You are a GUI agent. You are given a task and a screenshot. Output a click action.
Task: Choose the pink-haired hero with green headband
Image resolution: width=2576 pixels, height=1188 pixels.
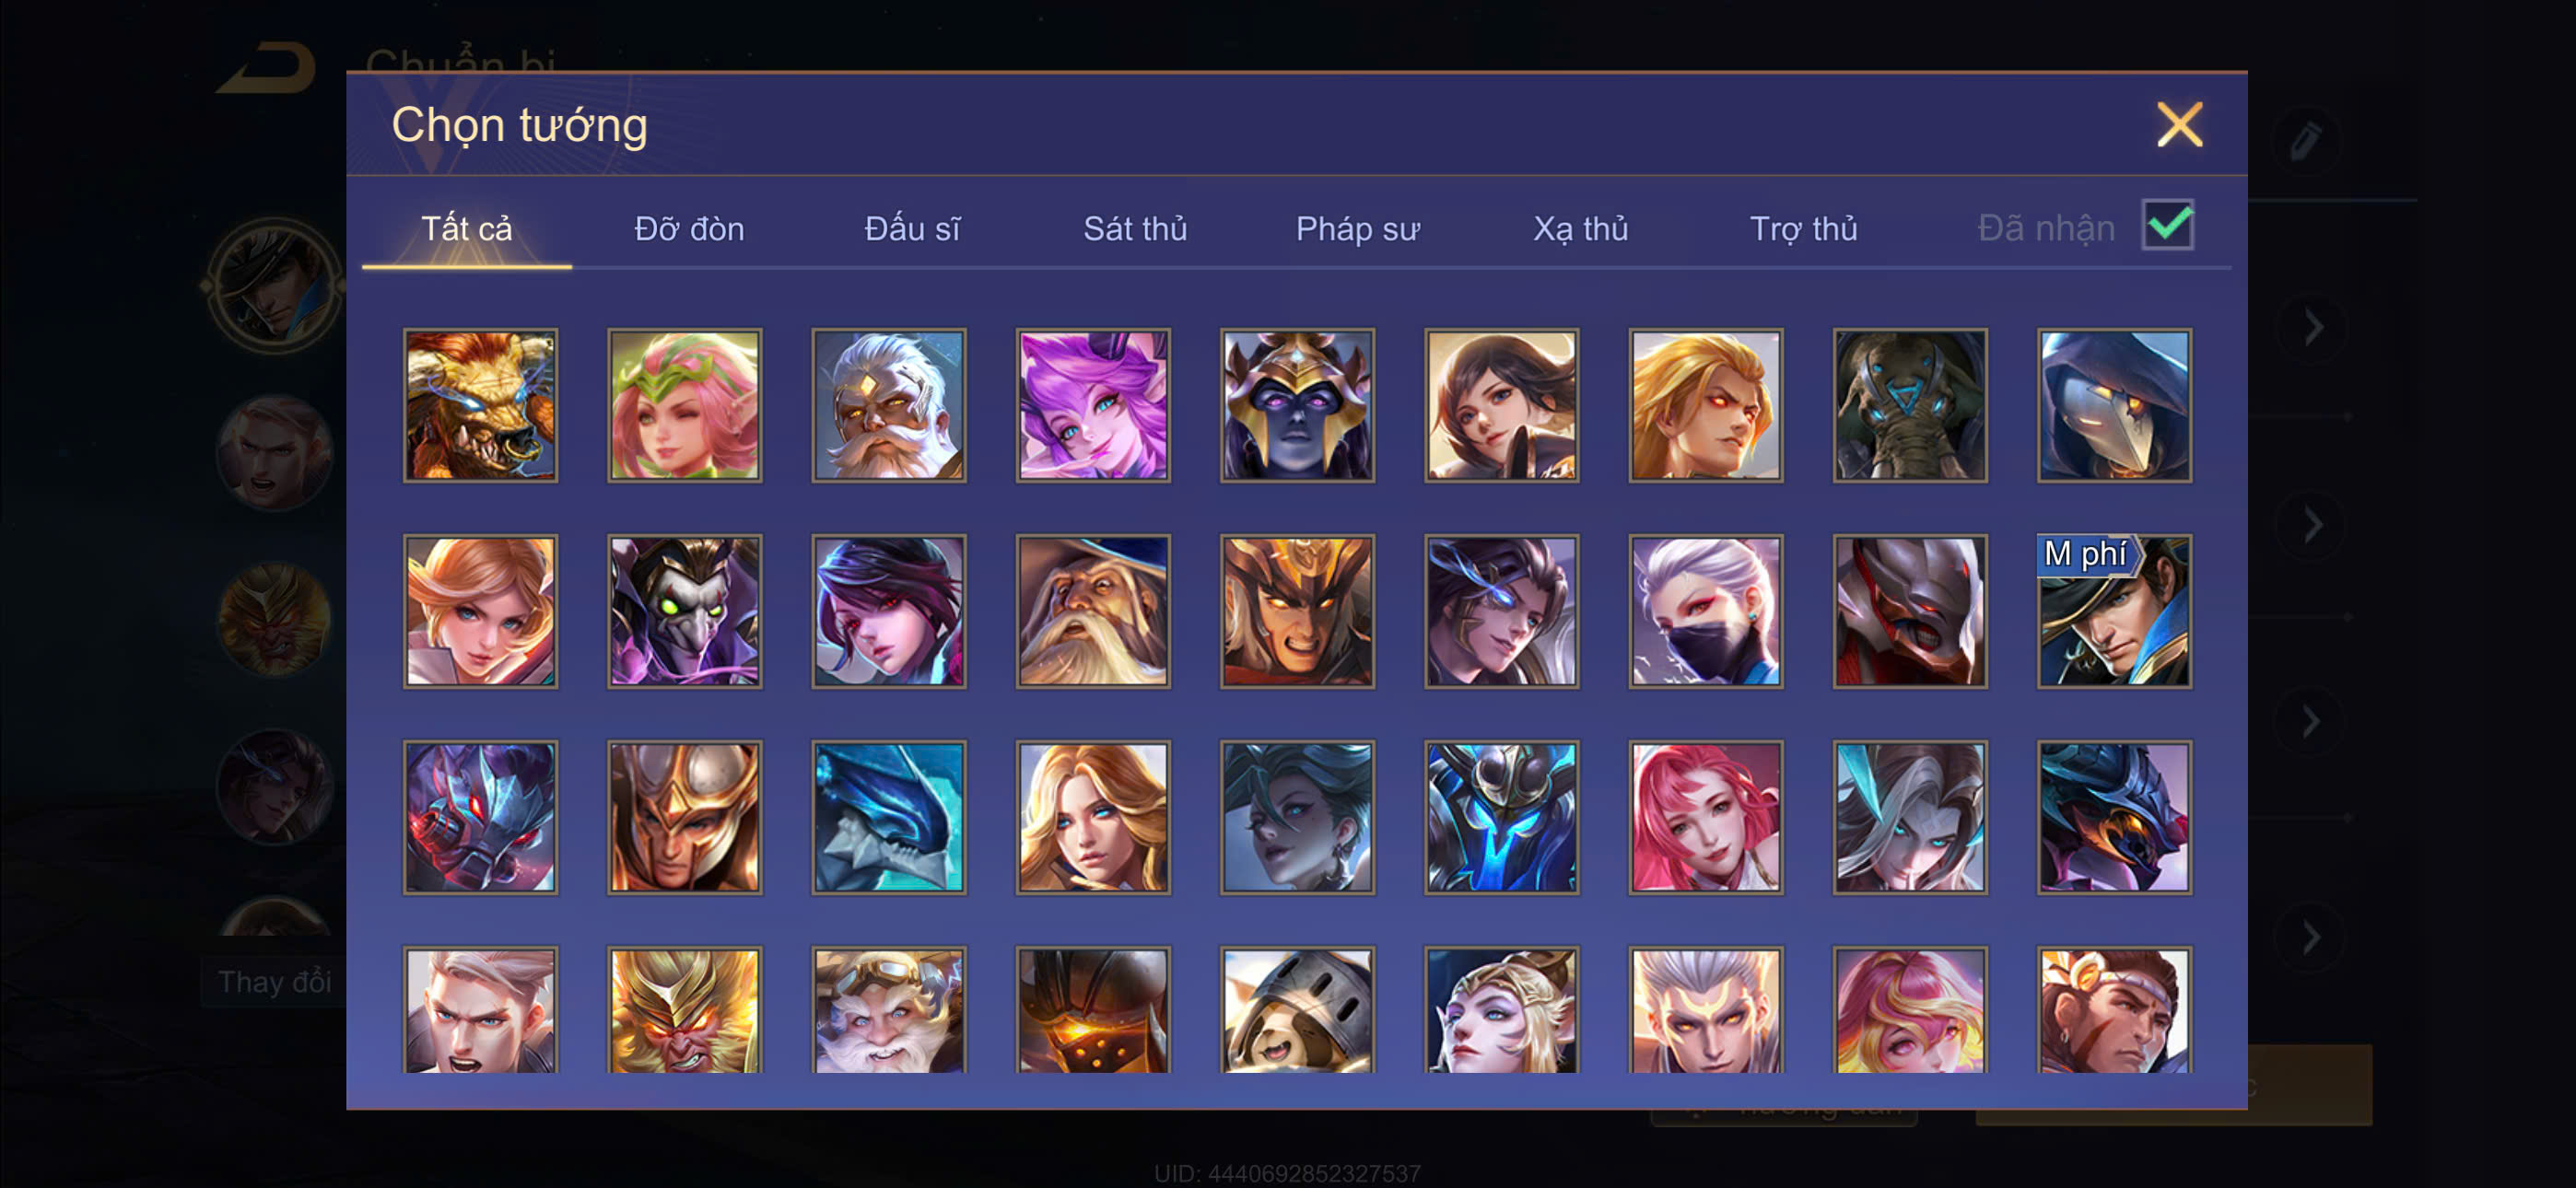[684, 405]
